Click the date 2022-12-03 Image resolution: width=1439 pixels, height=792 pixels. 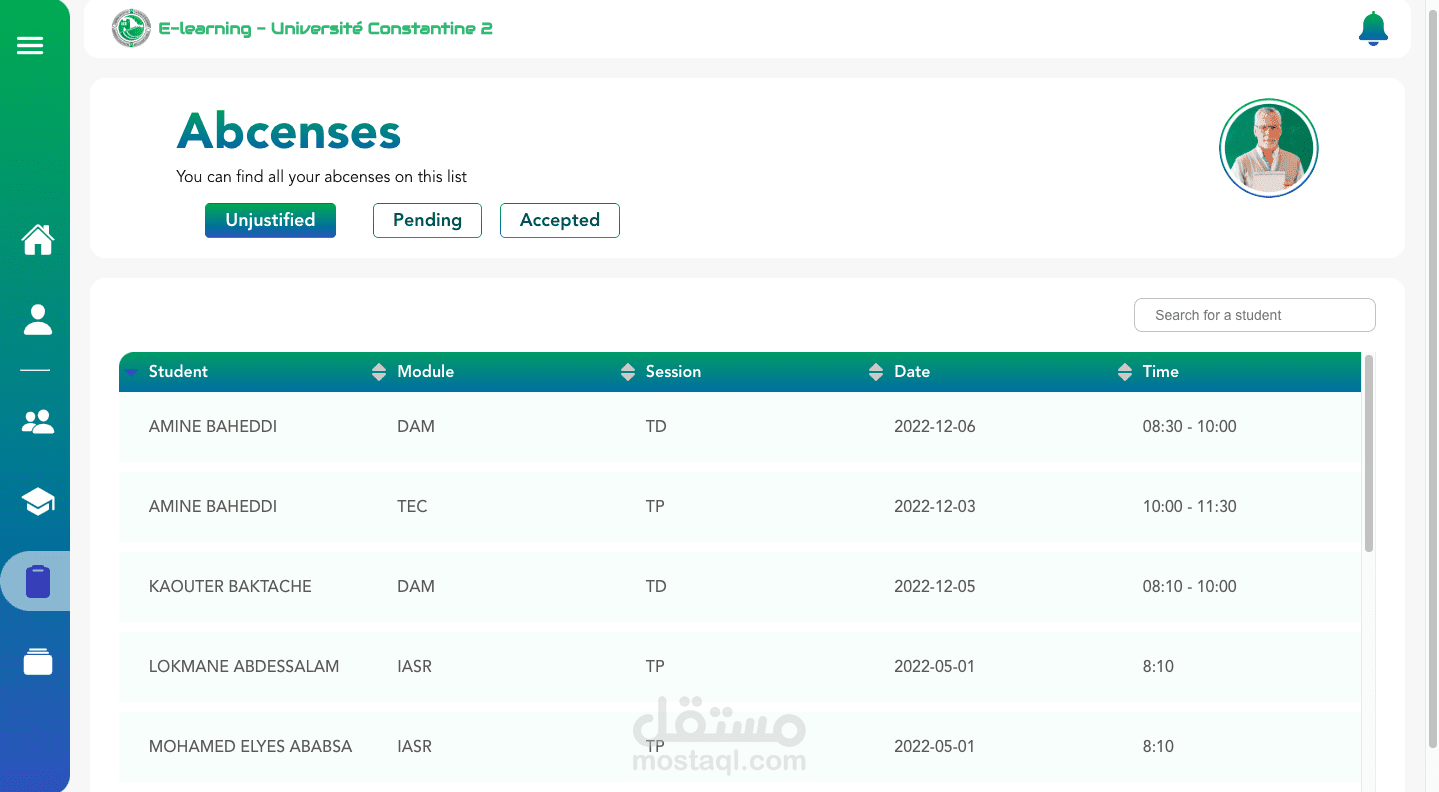point(934,506)
